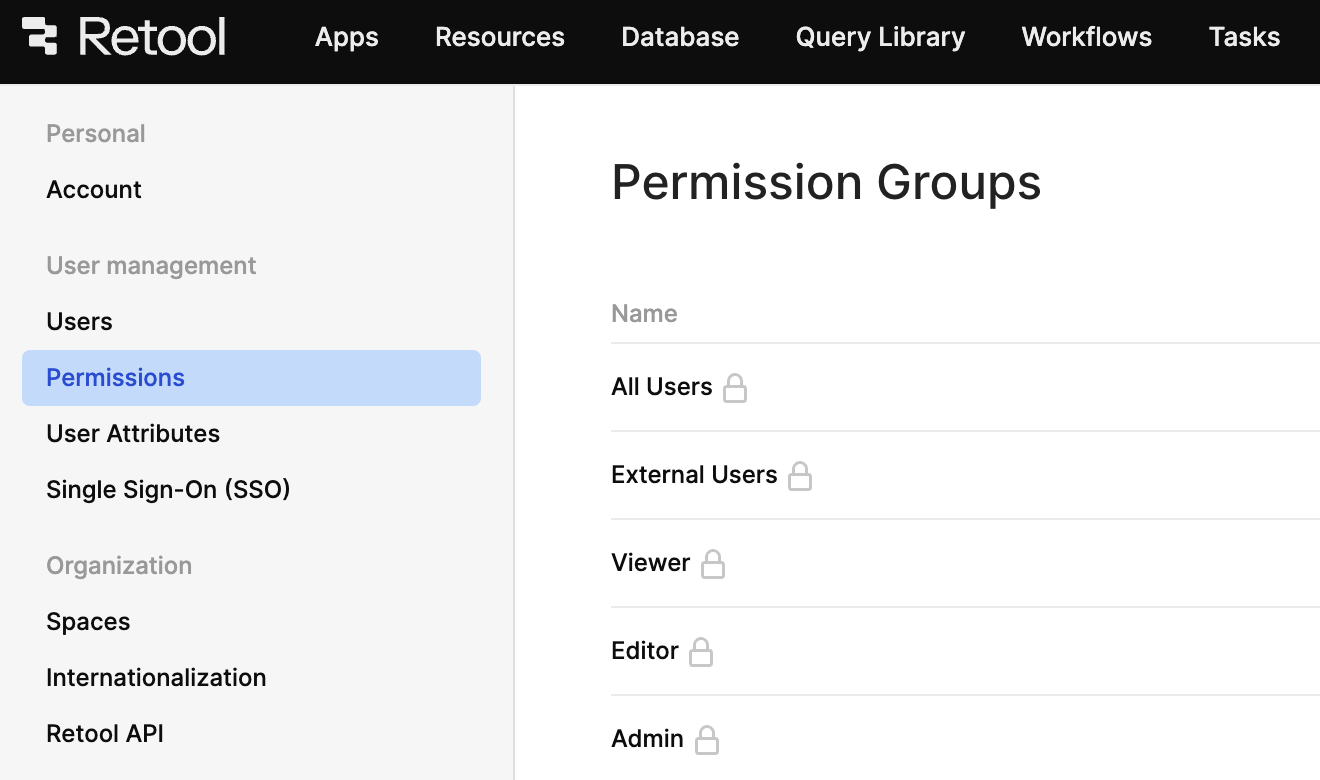Viewport: 1320px width, 780px height.
Task: Go to Resources in top navigation
Action: coord(500,37)
